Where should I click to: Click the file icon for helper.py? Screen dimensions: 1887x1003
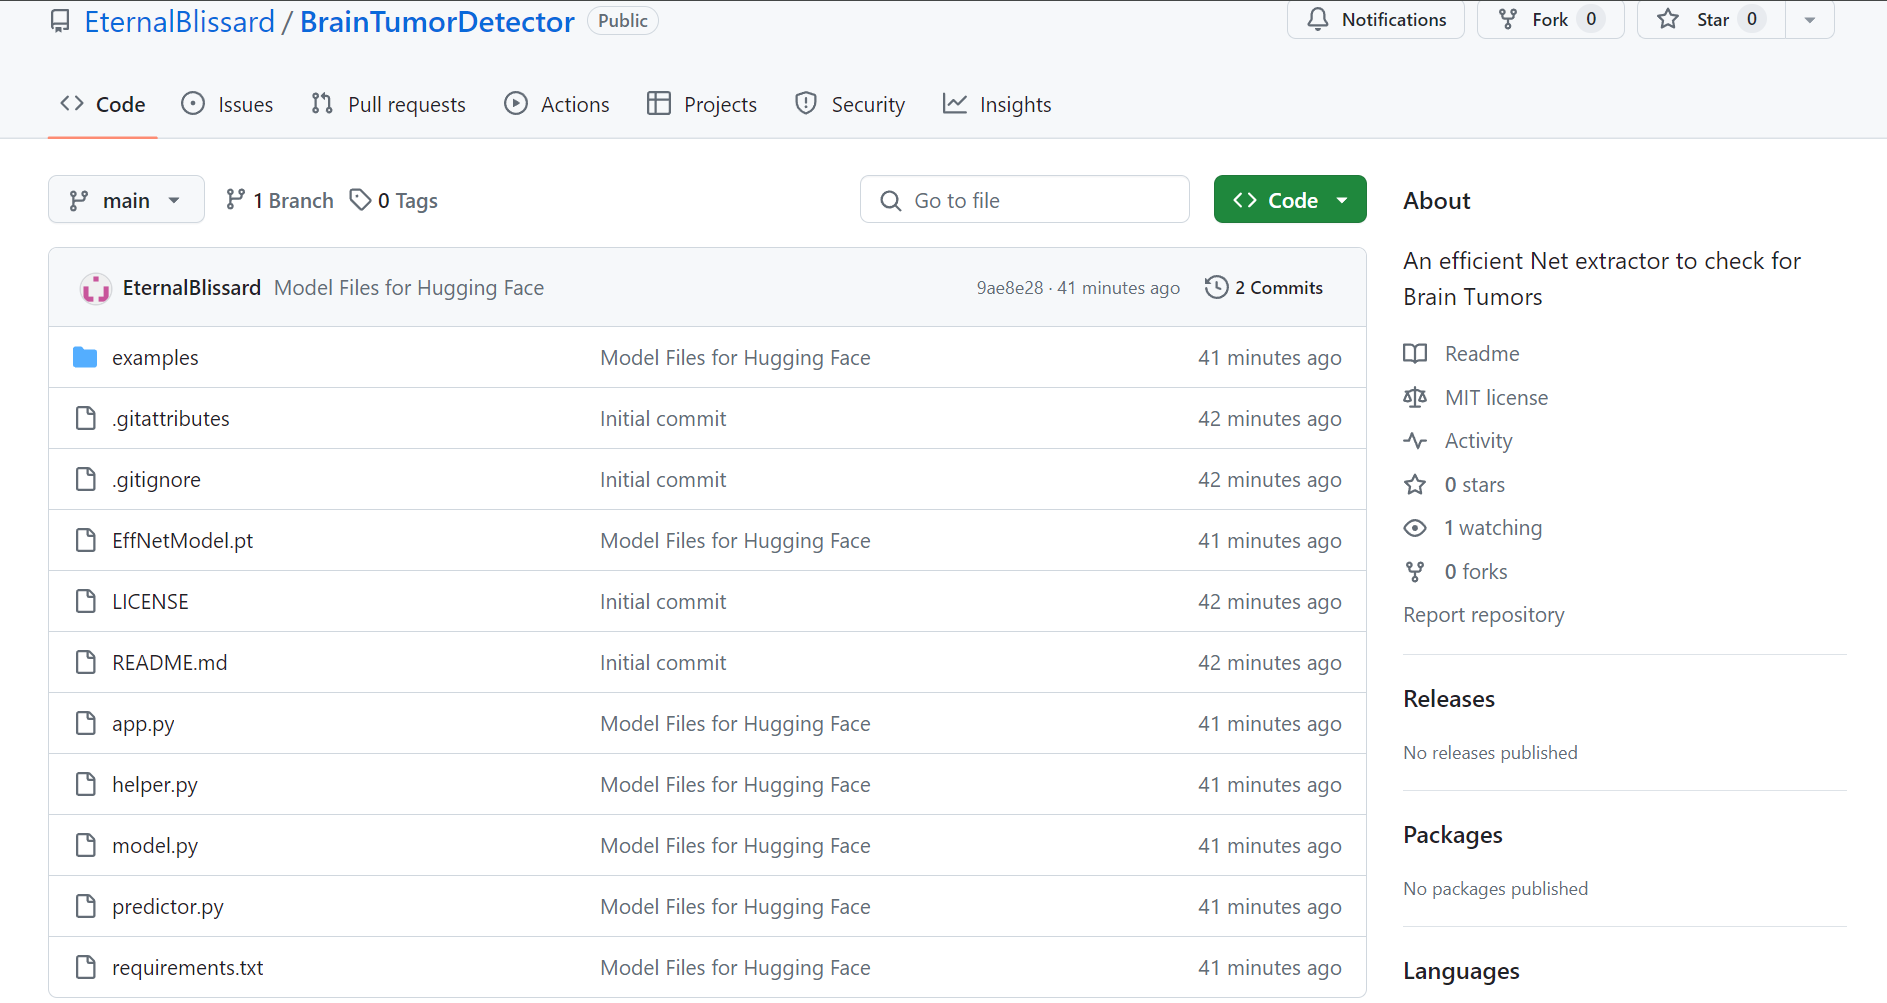coord(86,784)
